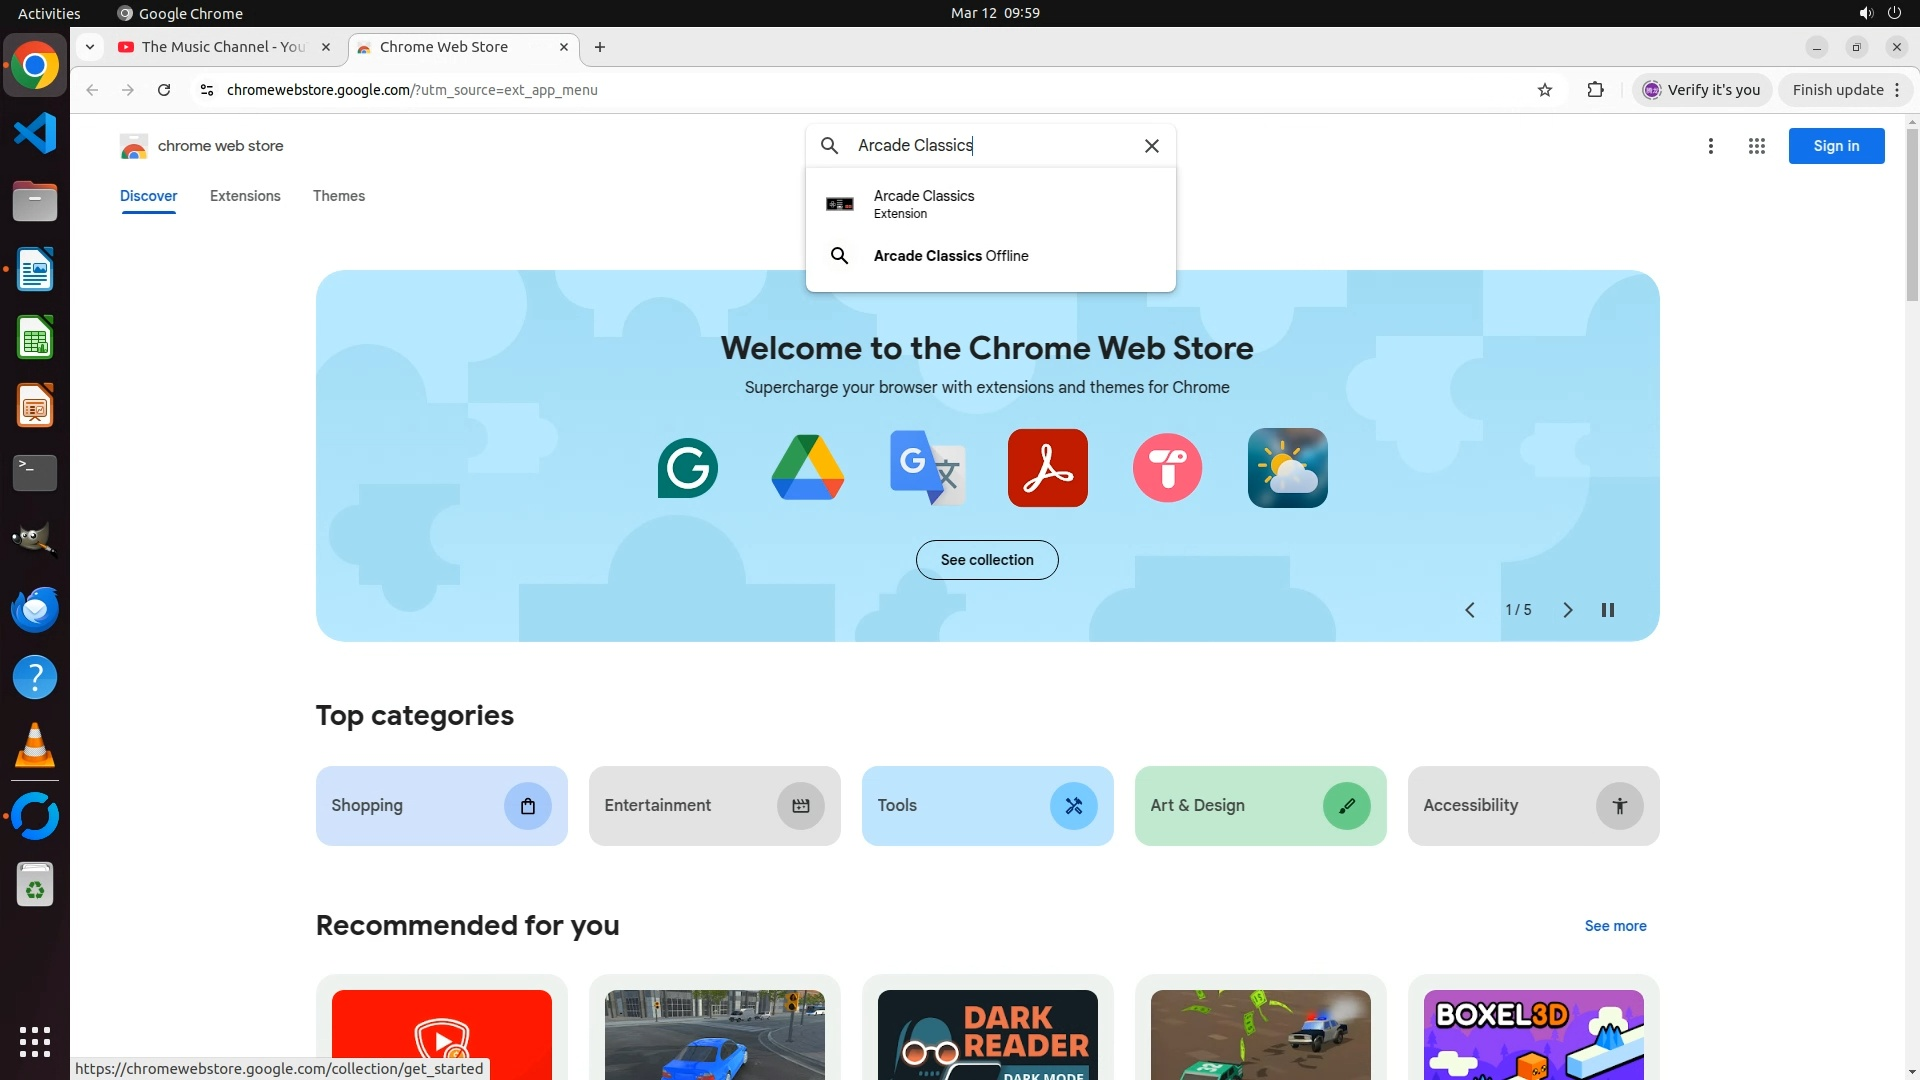Click the Grammarly icon in banner
1920x1080 pixels.
pos(687,468)
